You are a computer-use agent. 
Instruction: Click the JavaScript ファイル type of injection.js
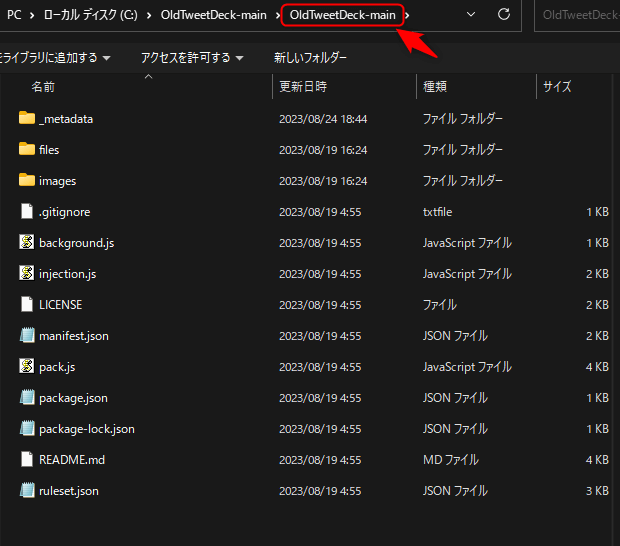[x=467, y=274]
